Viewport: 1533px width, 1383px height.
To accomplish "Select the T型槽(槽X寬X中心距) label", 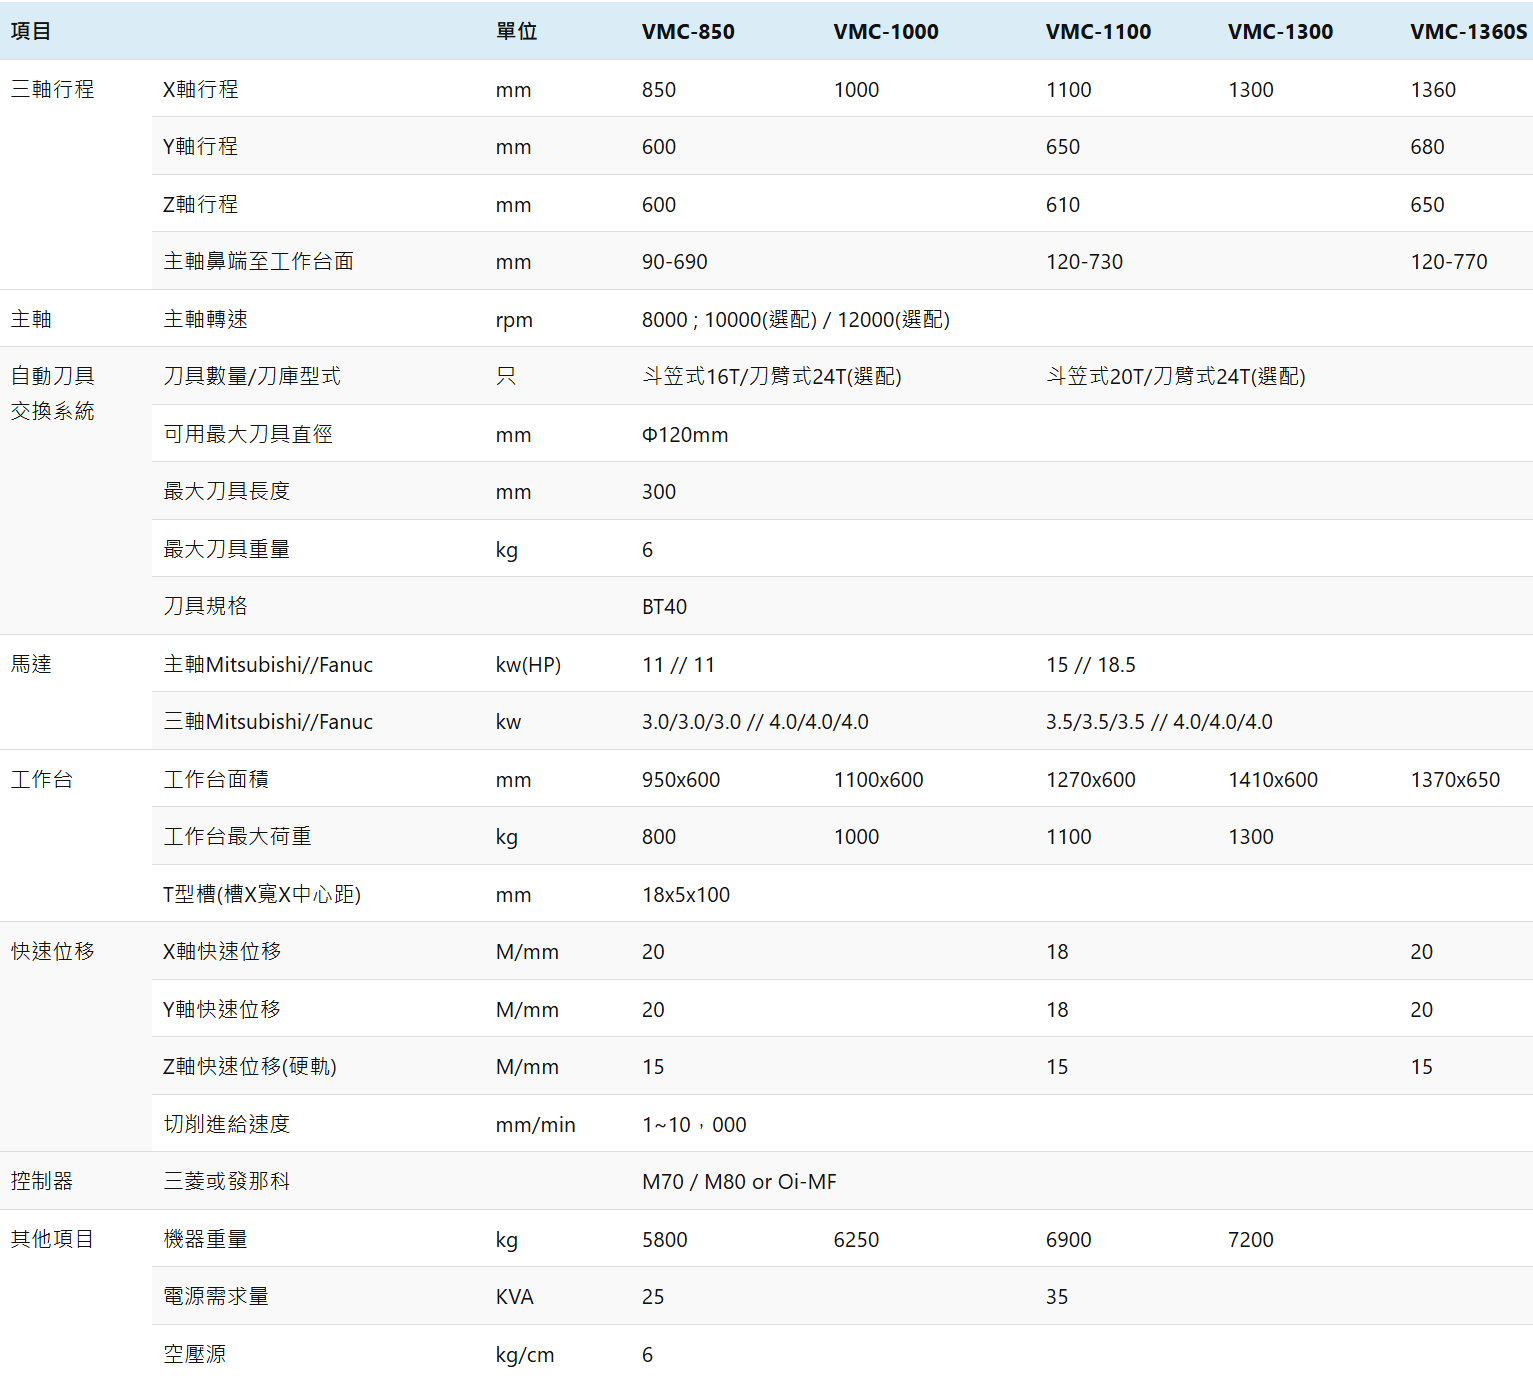I will (x=262, y=894).
